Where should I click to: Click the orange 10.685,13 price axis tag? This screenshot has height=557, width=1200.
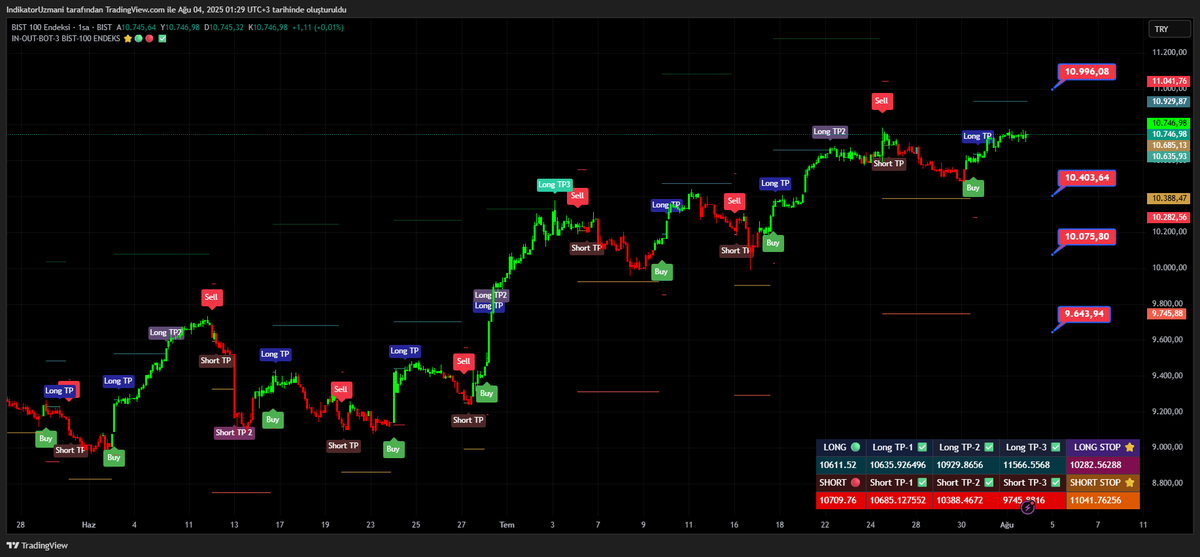point(1169,145)
